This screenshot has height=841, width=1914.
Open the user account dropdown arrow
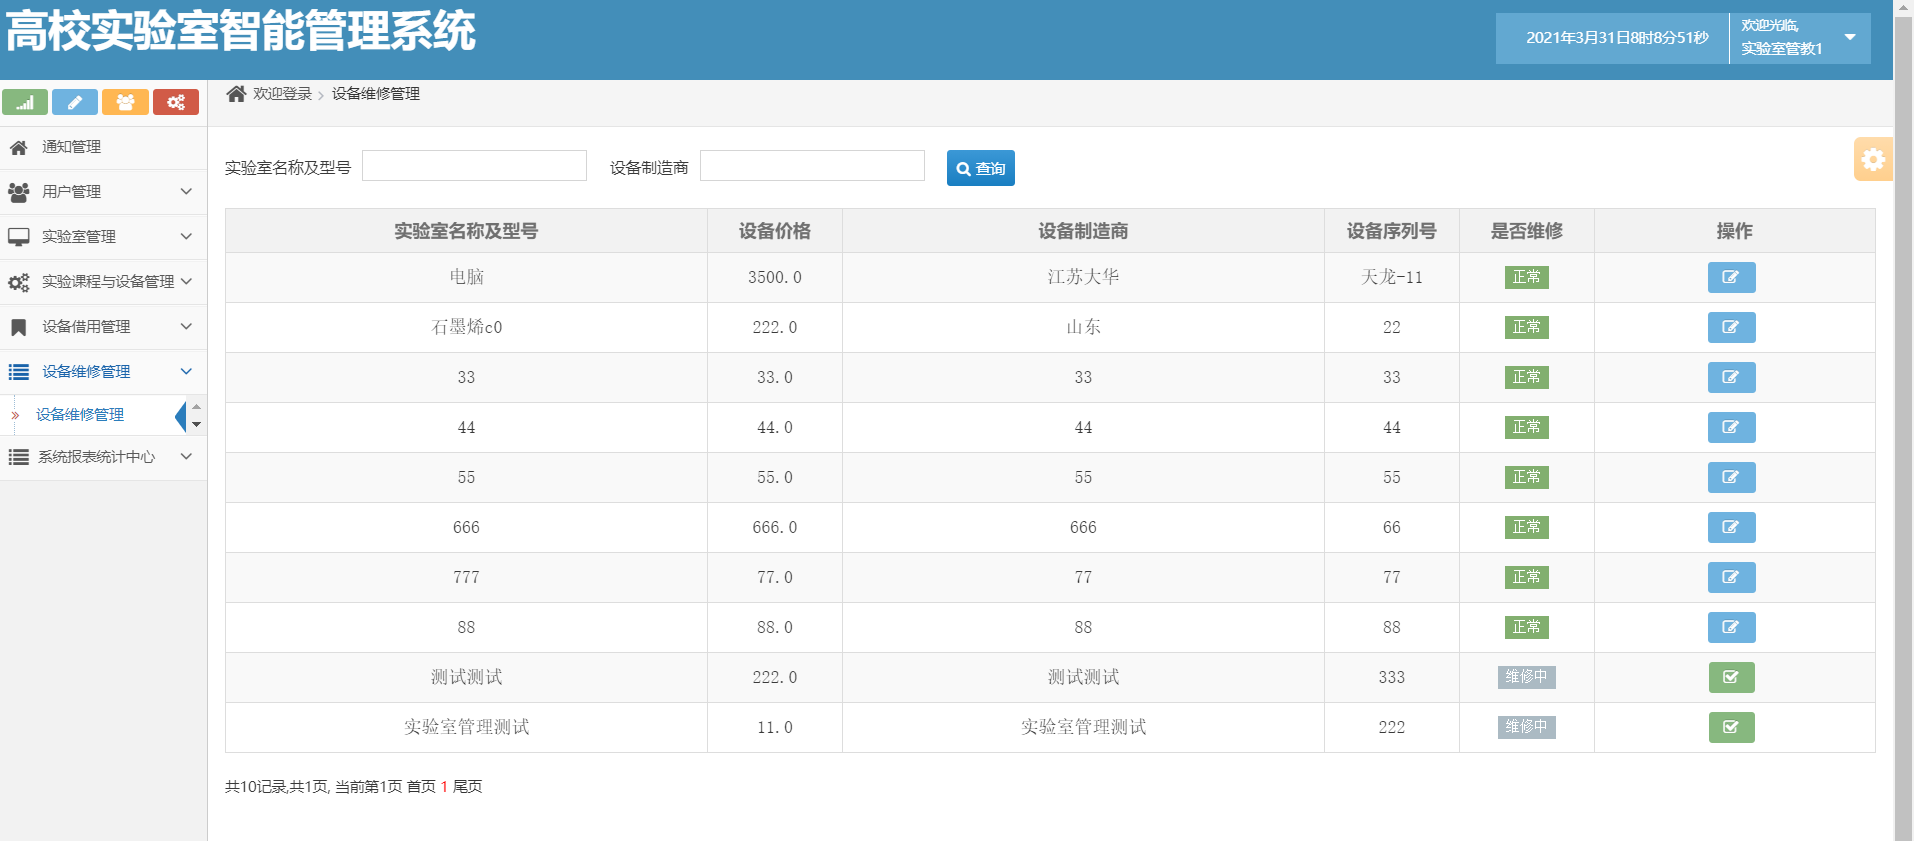click(x=1850, y=37)
